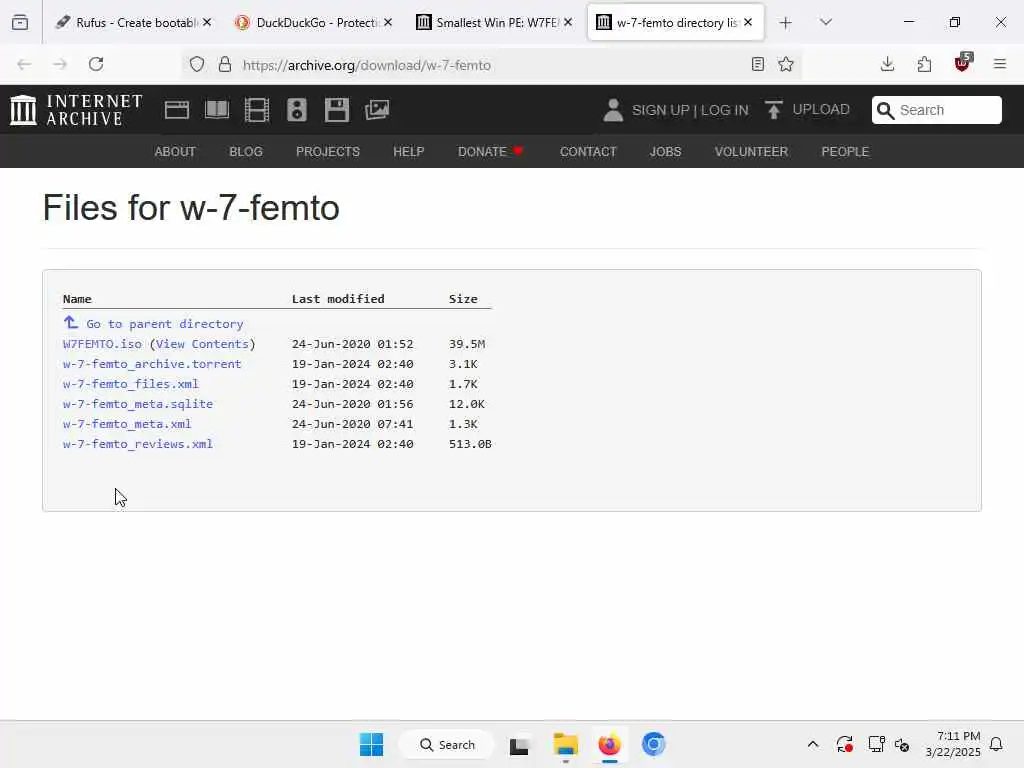Open the Internet Archive home logo
The height and width of the screenshot is (768, 1024).
[76, 110]
